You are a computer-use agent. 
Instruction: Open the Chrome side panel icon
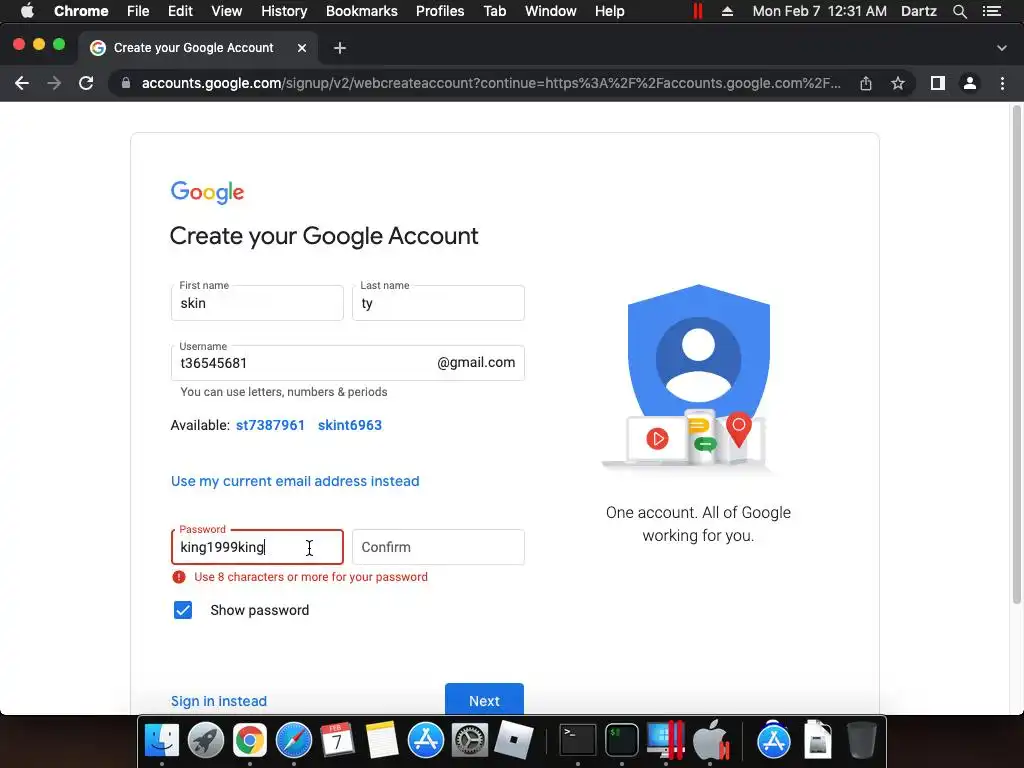[938, 83]
